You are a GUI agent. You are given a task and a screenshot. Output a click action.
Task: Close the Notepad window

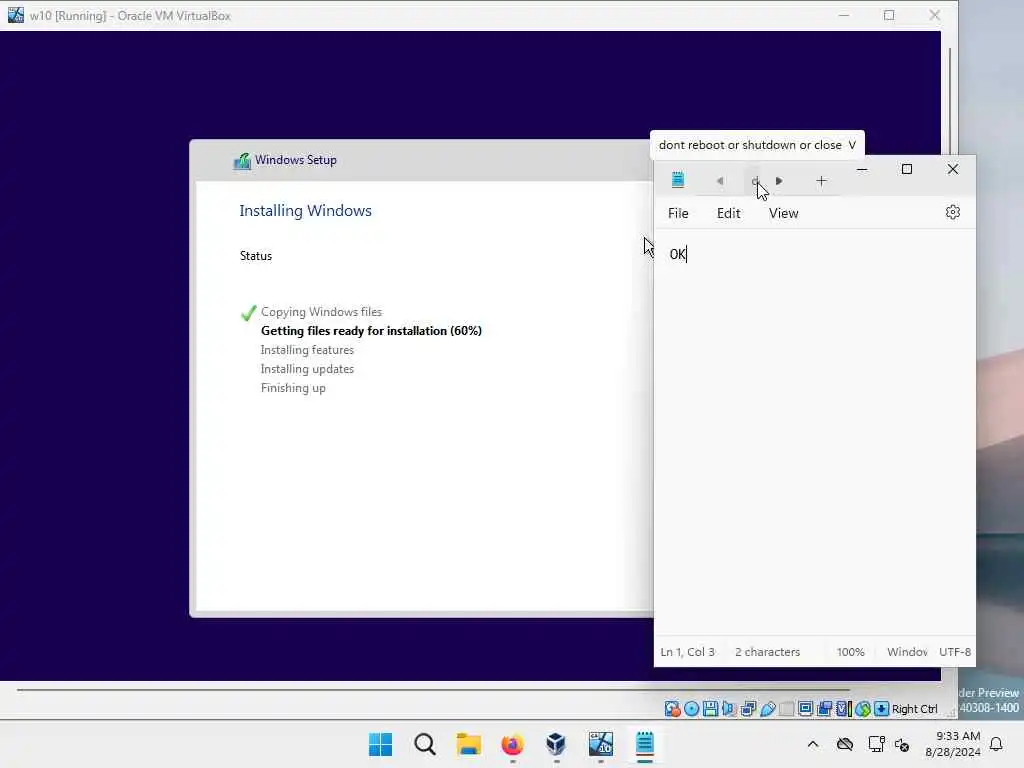953,169
